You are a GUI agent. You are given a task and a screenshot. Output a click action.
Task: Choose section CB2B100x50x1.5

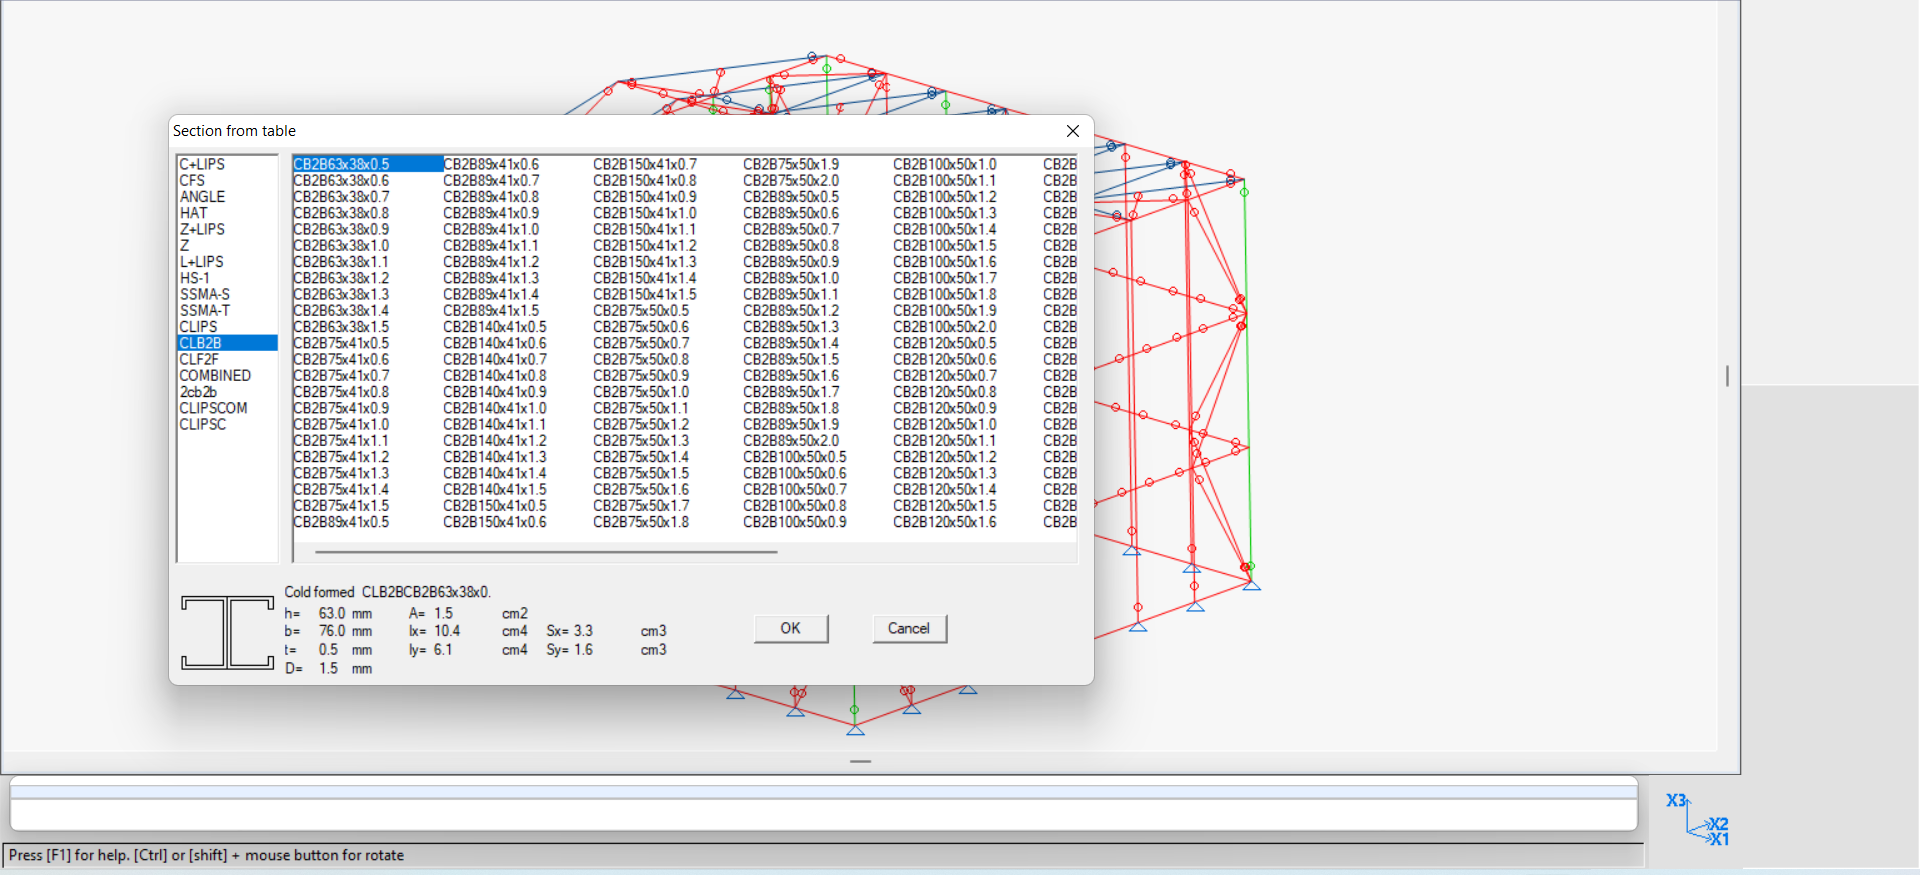945,245
